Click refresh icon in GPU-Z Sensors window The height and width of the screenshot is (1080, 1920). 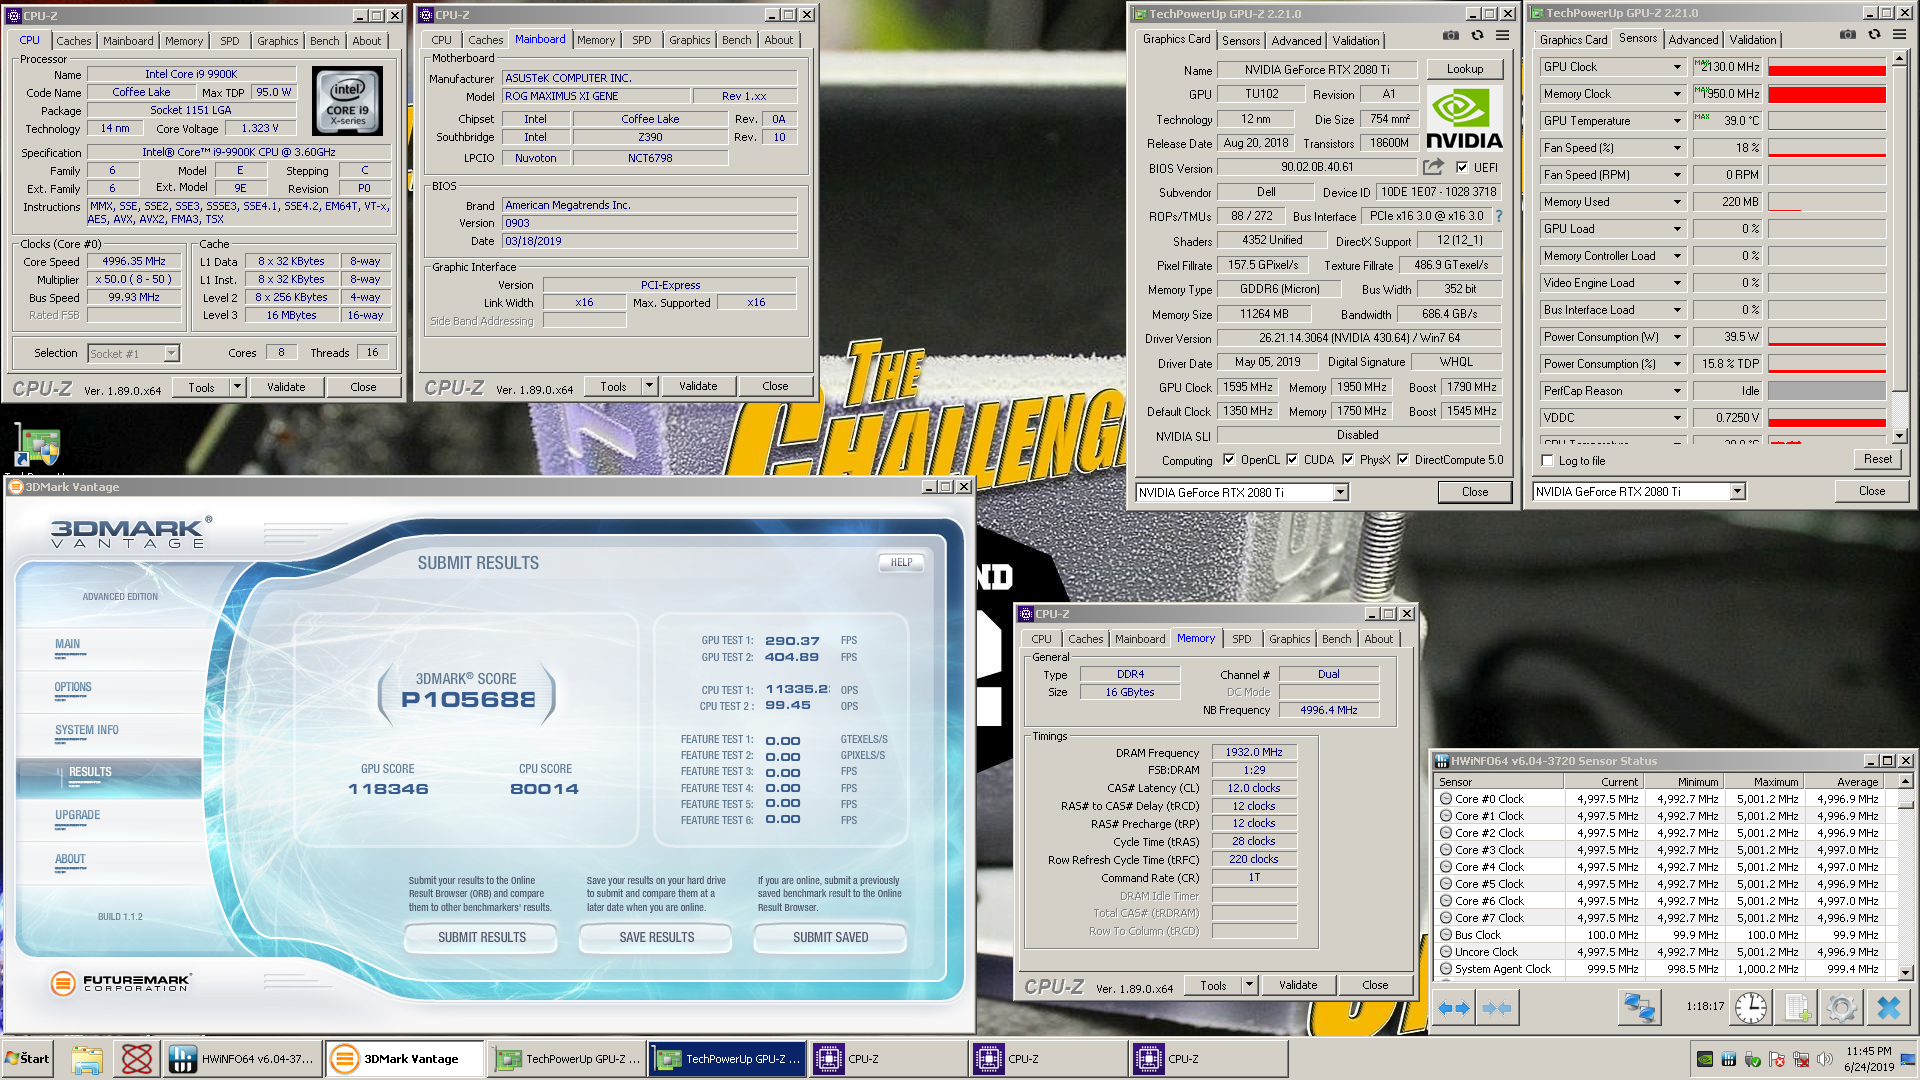(x=1874, y=35)
